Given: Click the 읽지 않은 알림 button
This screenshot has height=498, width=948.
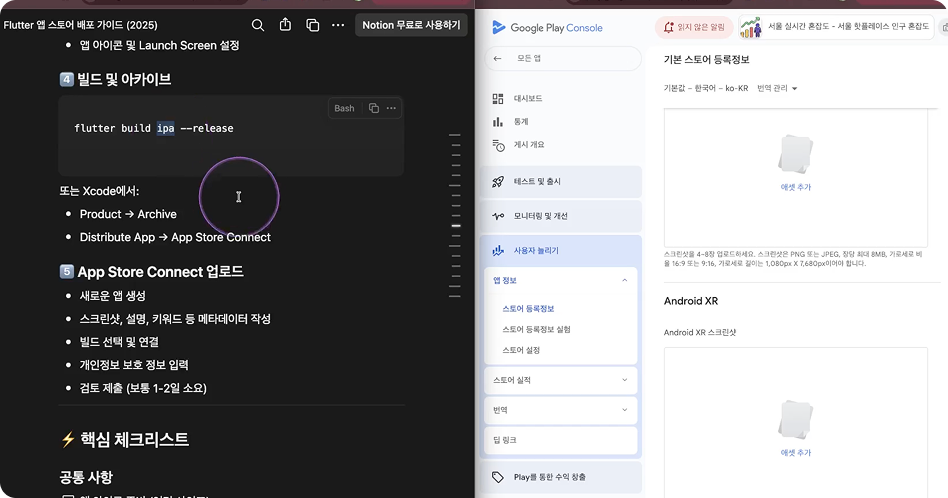Looking at the screenshot, I should pos(694,28).
